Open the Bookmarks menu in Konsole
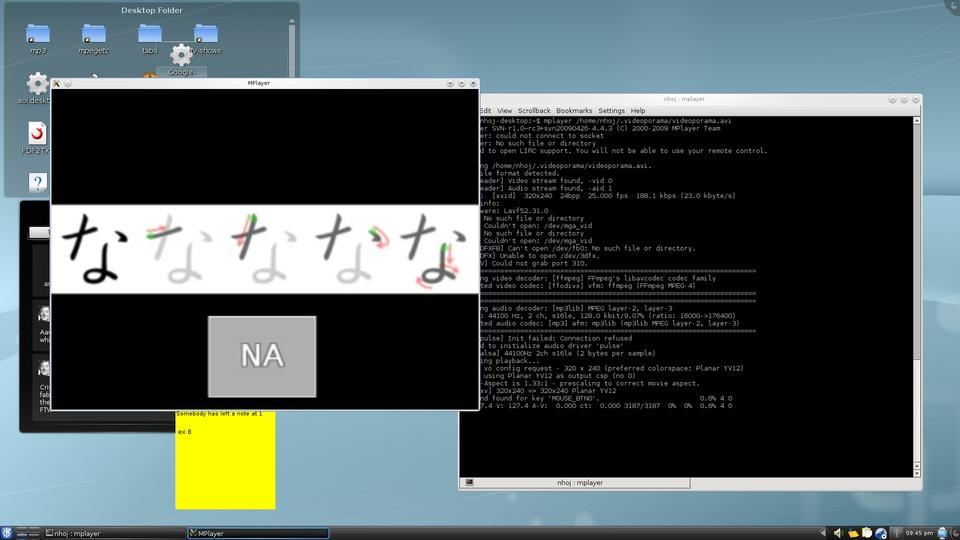The width and height of the screenshot is (960, 540). coord(574,110)
